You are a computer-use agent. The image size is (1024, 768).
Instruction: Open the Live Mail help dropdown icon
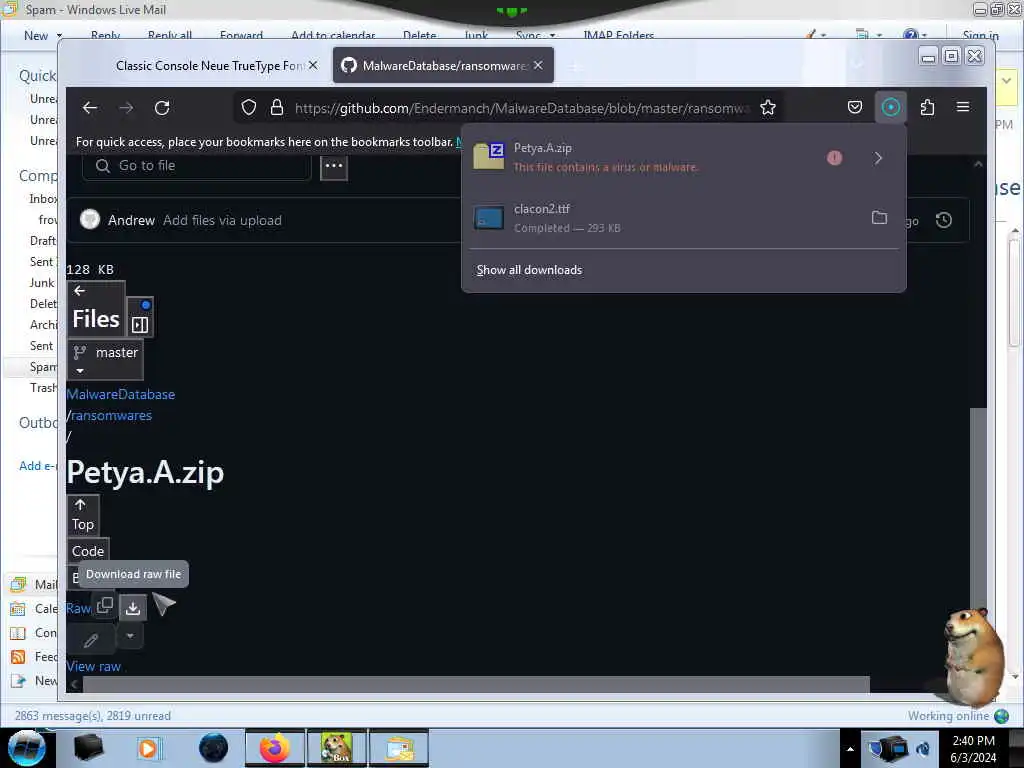(916, 35)
